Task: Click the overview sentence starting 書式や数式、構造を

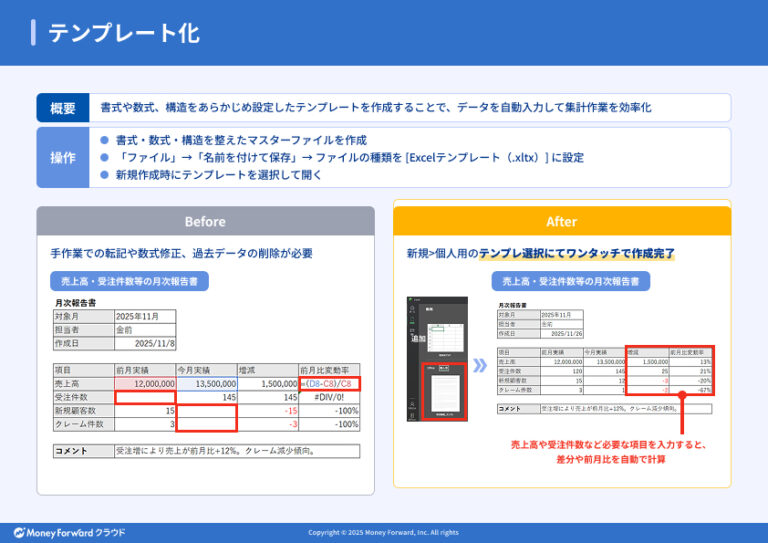Action: point(376,108)
